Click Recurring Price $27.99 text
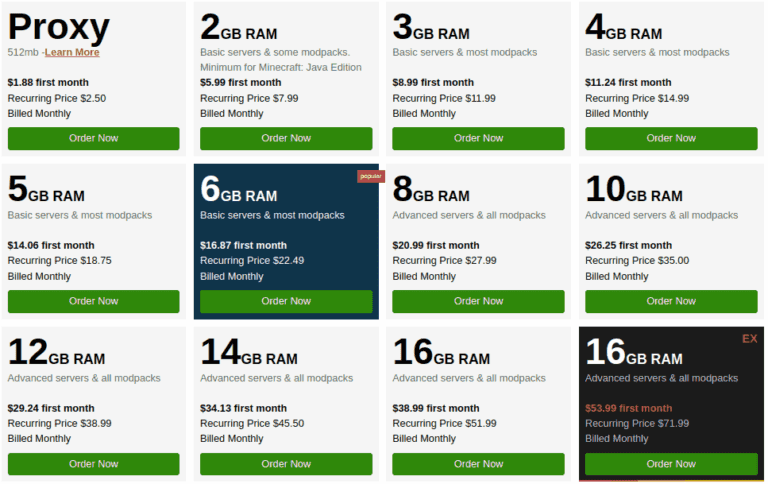The image size is (768, 484). (x=445, y=261)
